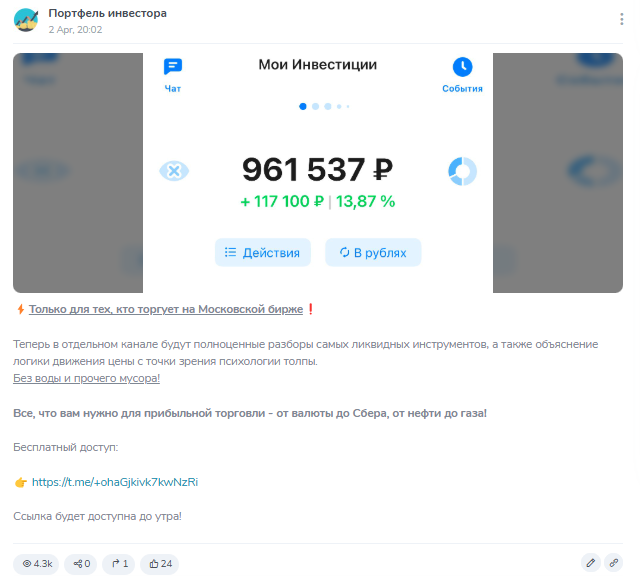Select the first carousel page dot
The width and height of the screenshot is (640, 576).
point(303,107)
